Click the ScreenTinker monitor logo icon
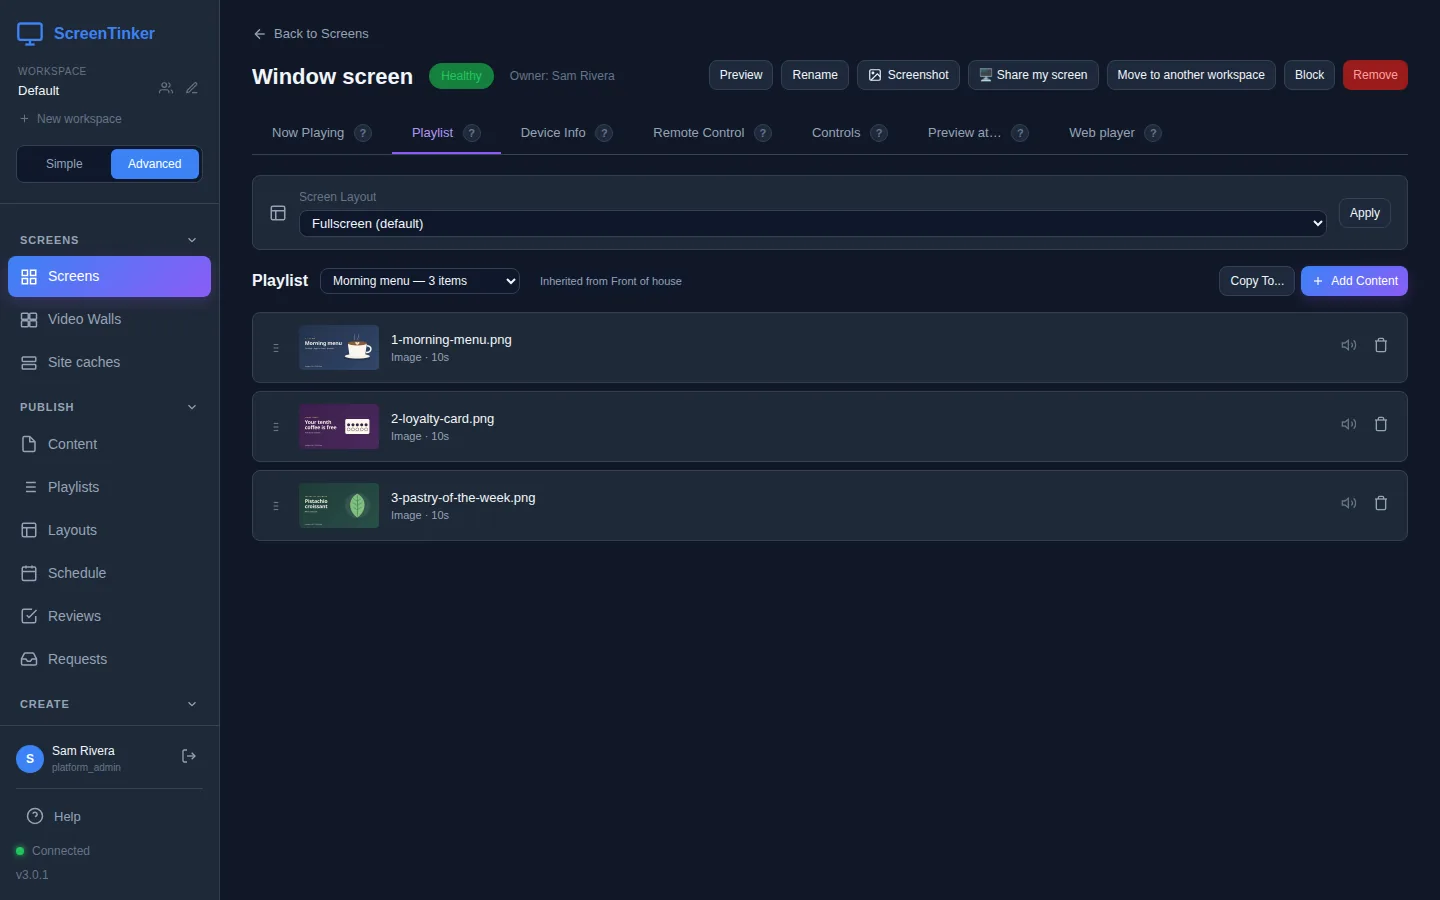This screenshot has height=900, width=1440. click(30, 34)
